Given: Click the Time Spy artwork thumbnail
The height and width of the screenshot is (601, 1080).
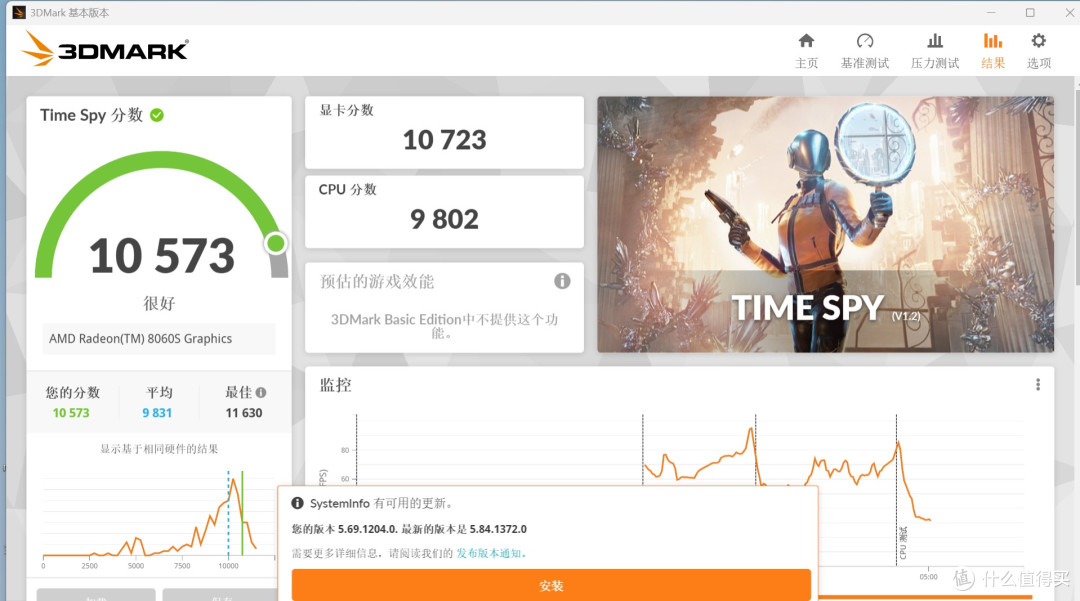Looking at the screenshot, I should 825,224.
